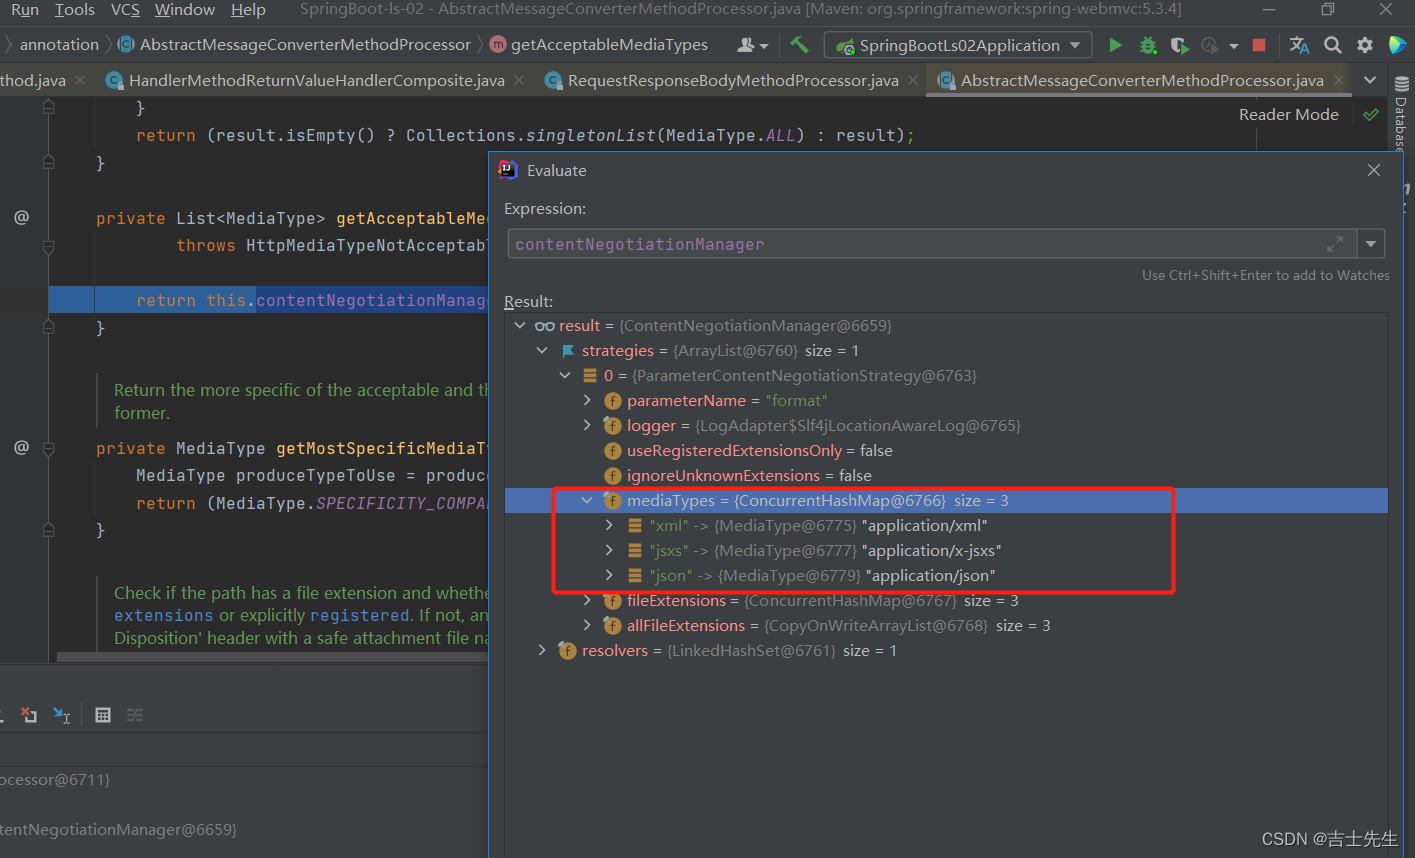Viewport: 1415px width, 858px height.
Task: Click the green inspections checkmark icon
Action: [1370, 115]
